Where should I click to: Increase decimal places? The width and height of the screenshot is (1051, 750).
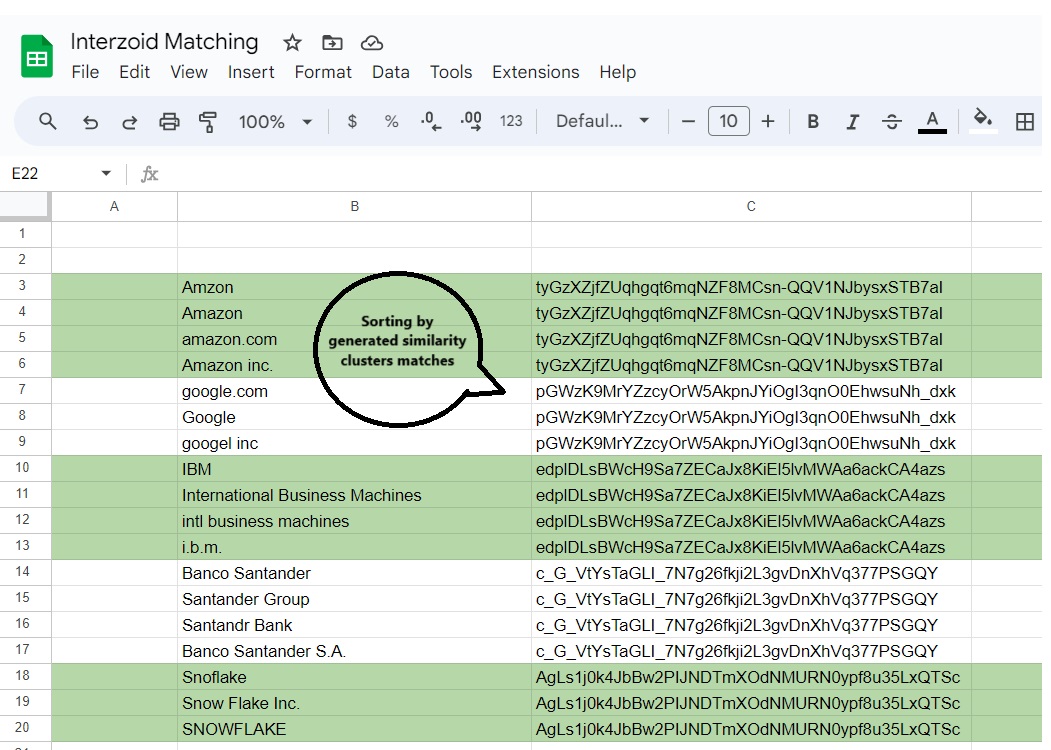471,121
